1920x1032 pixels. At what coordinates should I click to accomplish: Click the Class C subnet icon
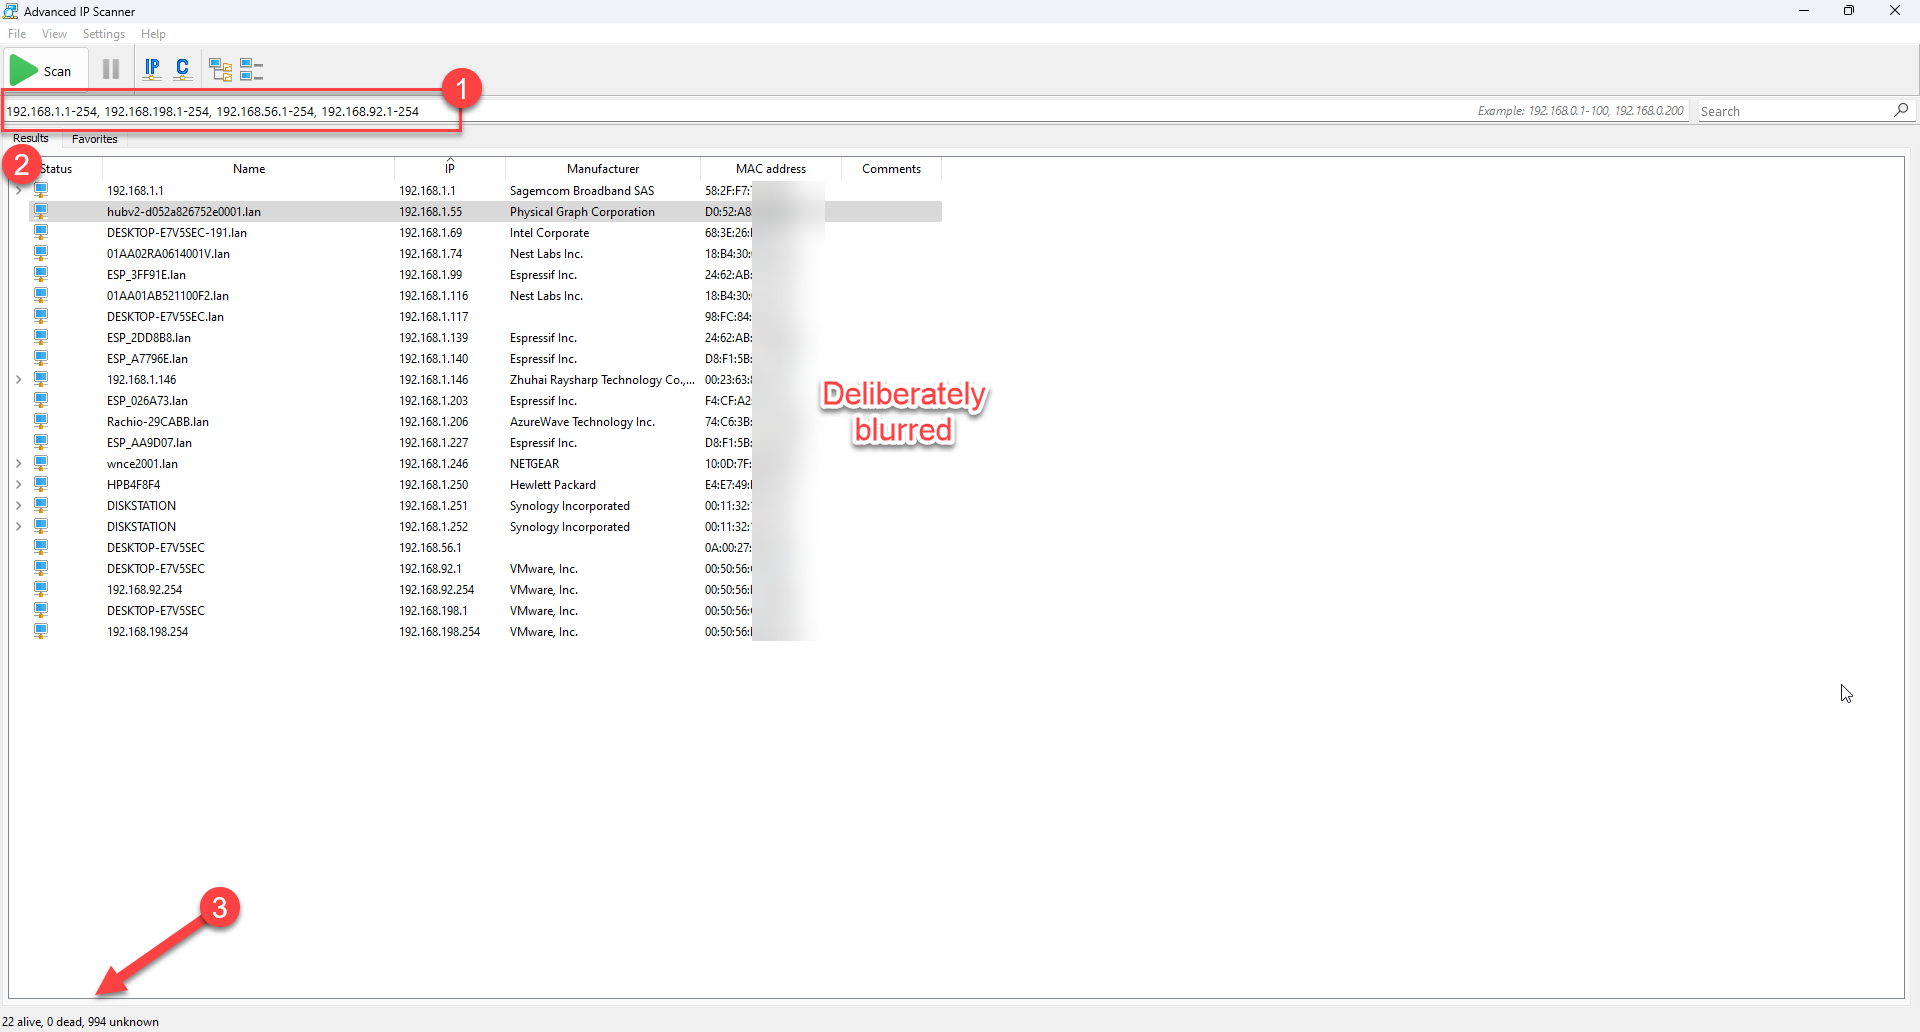pyautogui.click(x=182, y=69)
